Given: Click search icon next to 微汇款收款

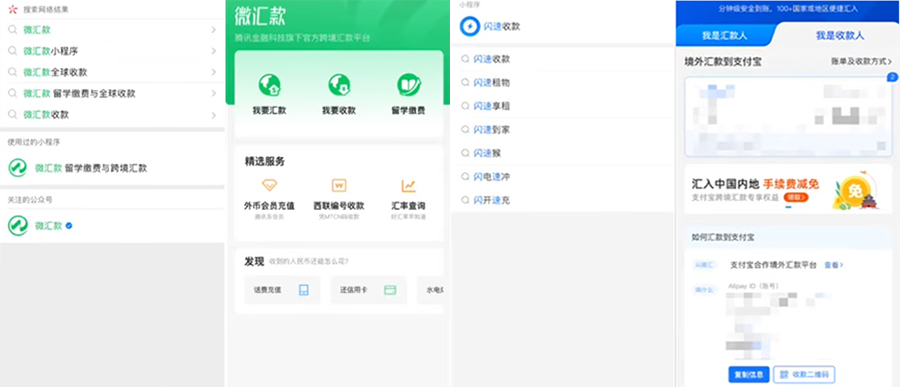Looking at the screenshot, I should click(x=12, y=115).
